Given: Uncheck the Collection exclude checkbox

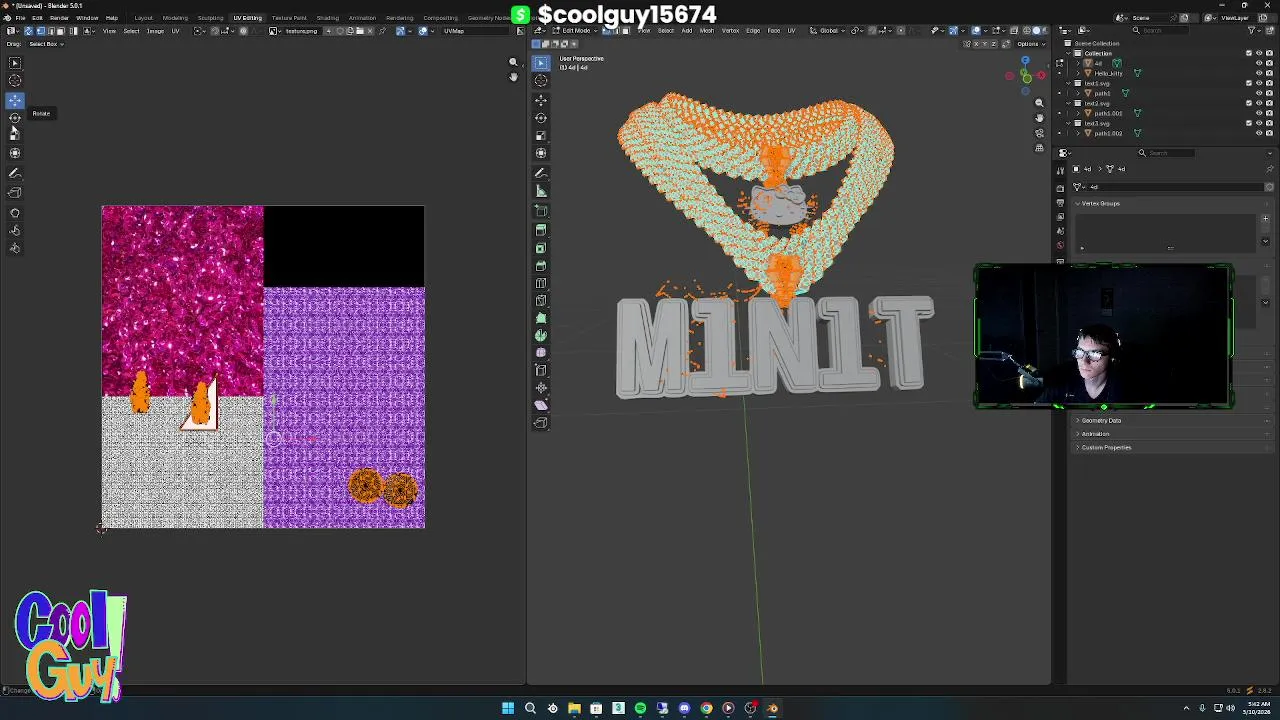Looking at the screenshot, I should click(1249, 53).
